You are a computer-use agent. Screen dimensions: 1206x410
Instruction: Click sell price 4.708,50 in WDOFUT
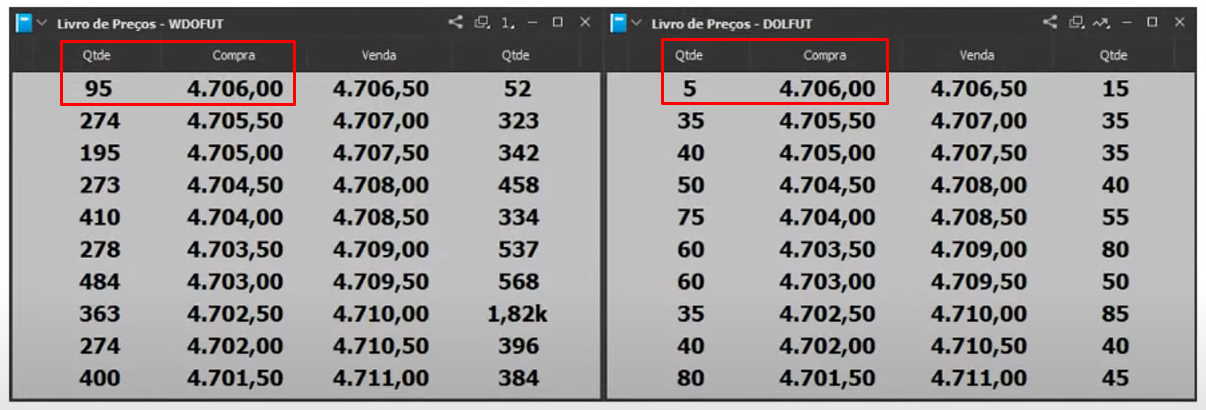381,217
